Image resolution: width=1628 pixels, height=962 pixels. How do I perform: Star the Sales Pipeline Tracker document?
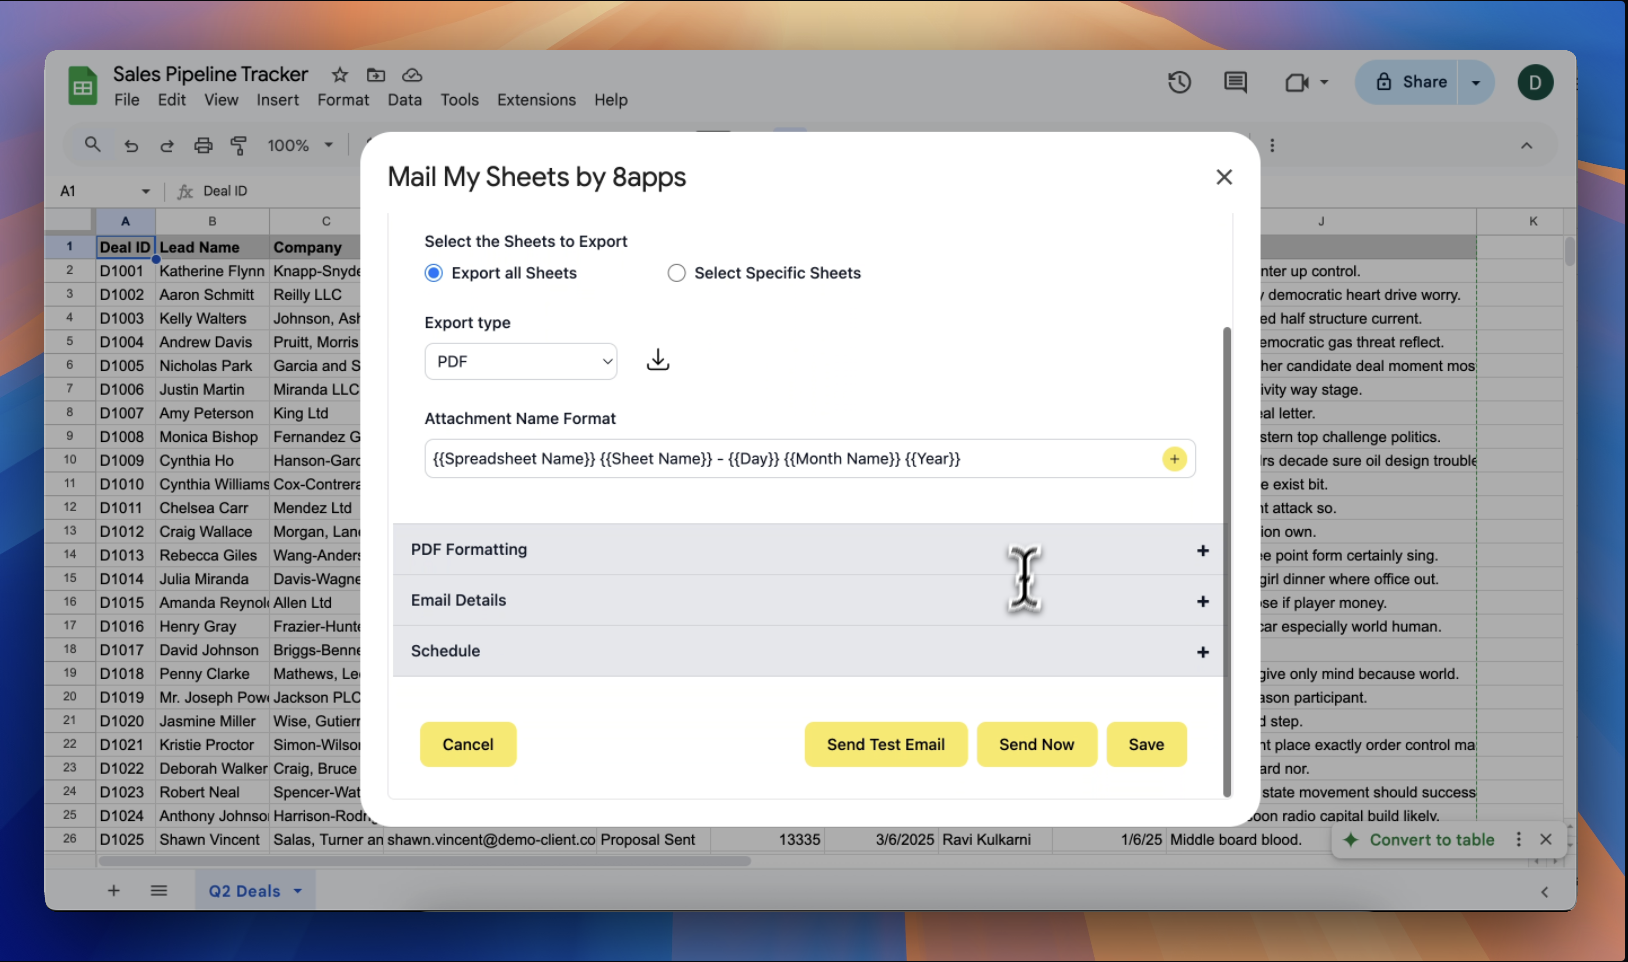tap(340, 75)
